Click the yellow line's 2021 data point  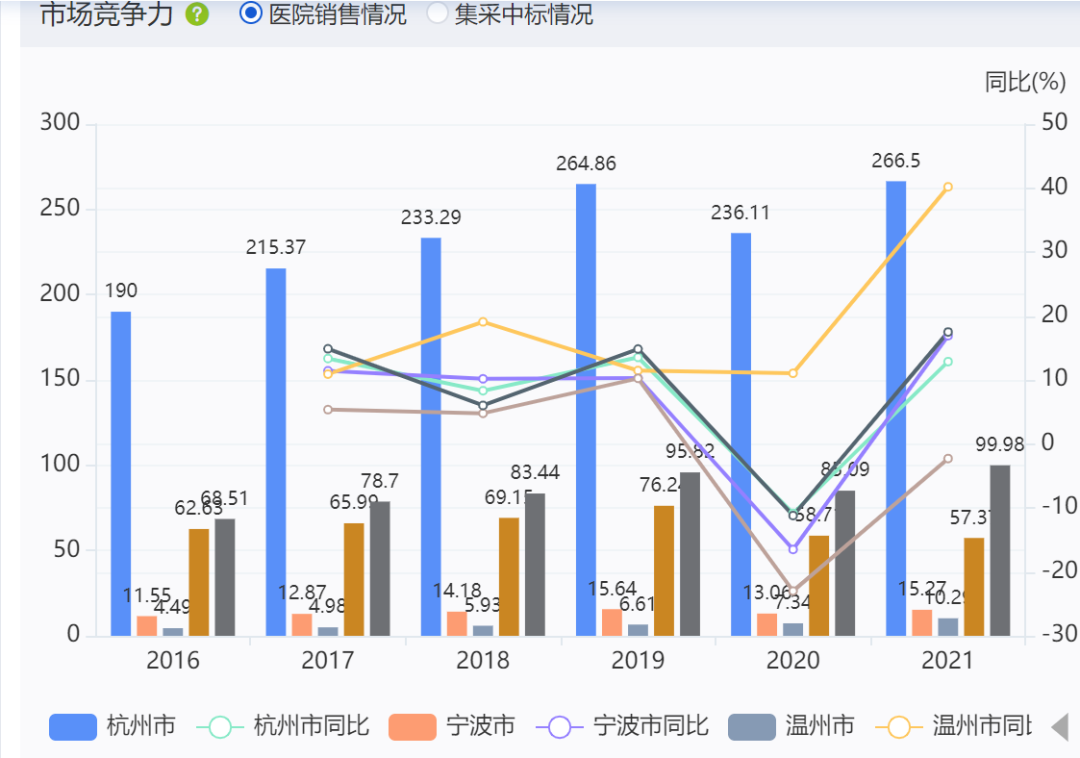(948, 187)
